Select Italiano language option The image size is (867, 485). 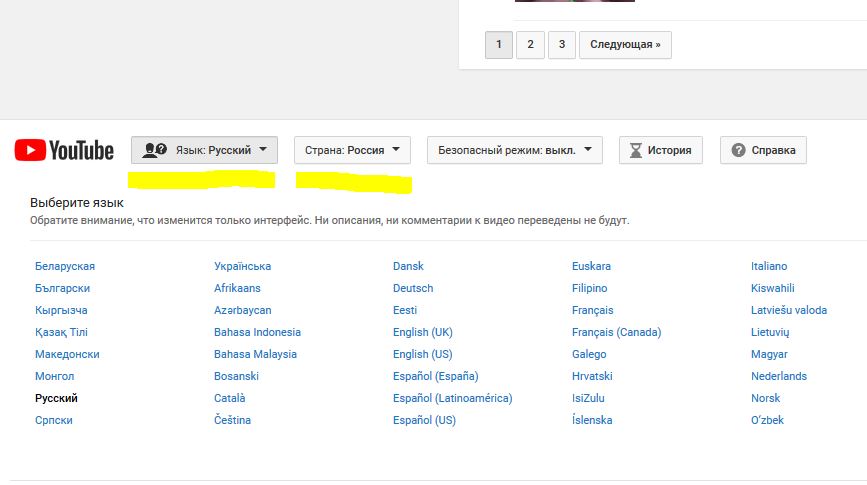coord(769,266)
